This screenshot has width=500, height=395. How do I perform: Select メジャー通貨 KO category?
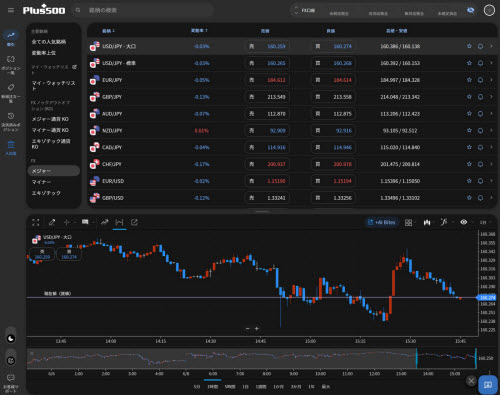coord(50,119)
